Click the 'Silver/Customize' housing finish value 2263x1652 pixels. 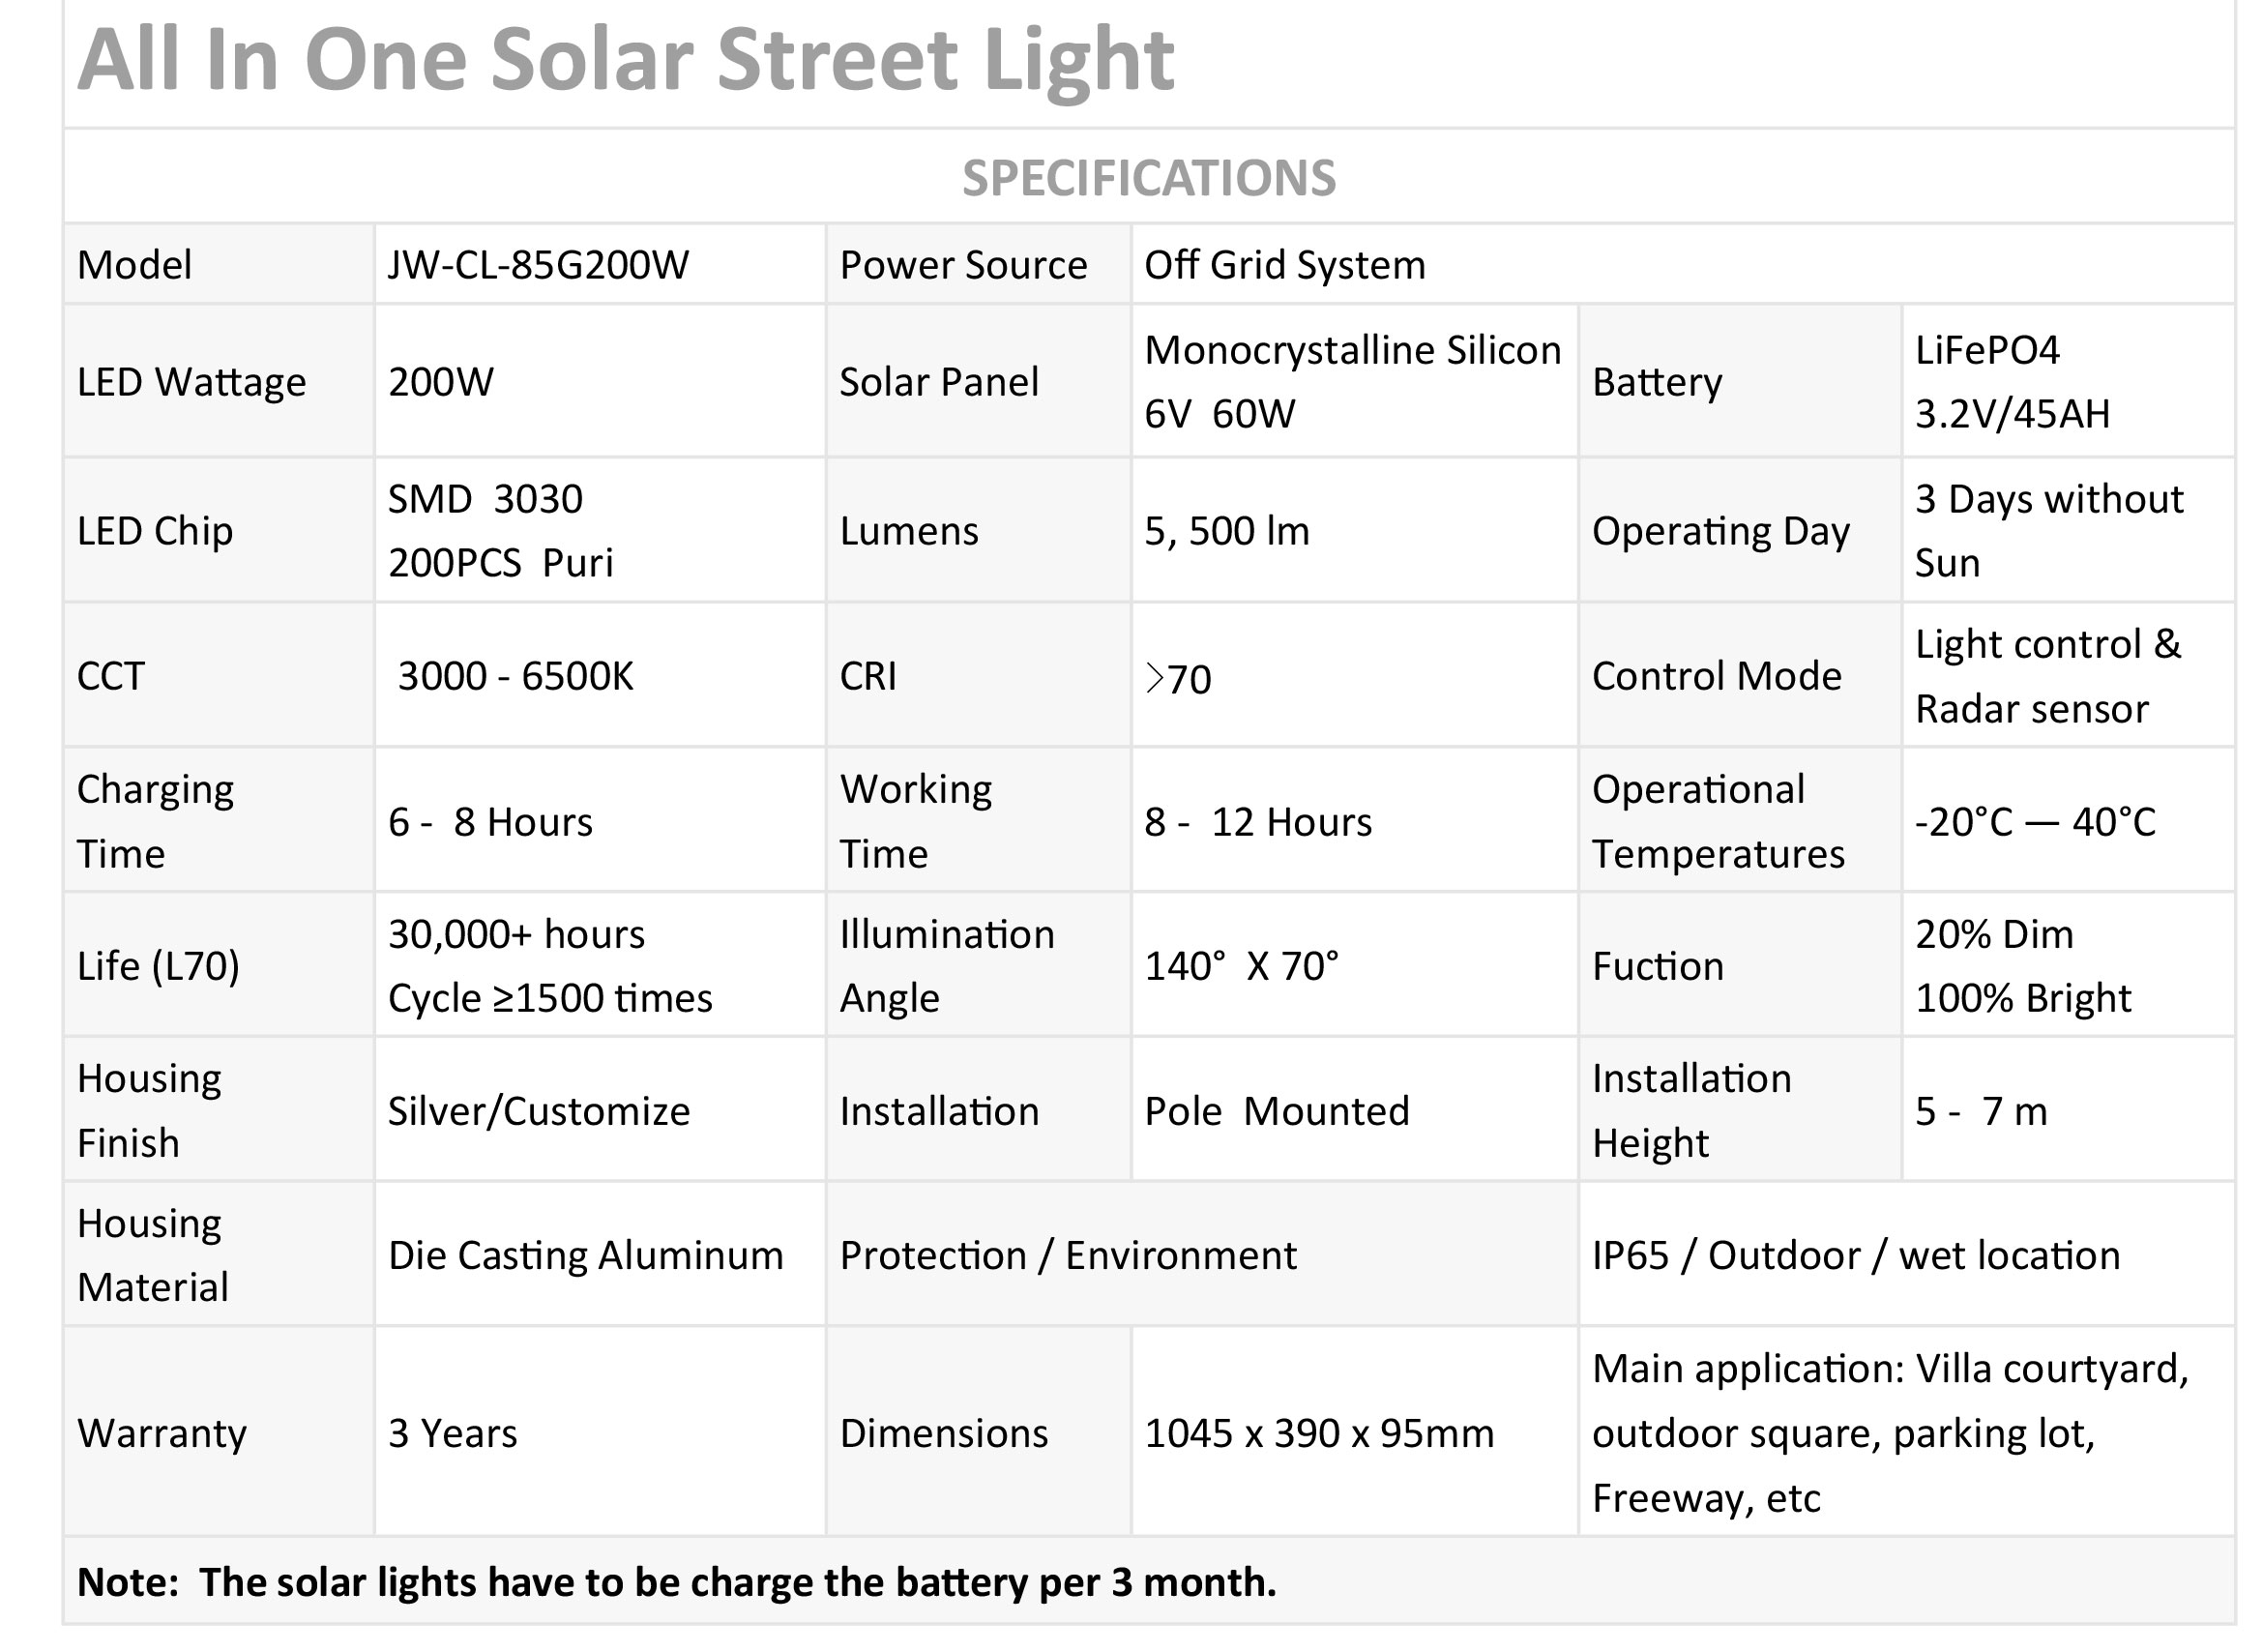pos(538,1111)
